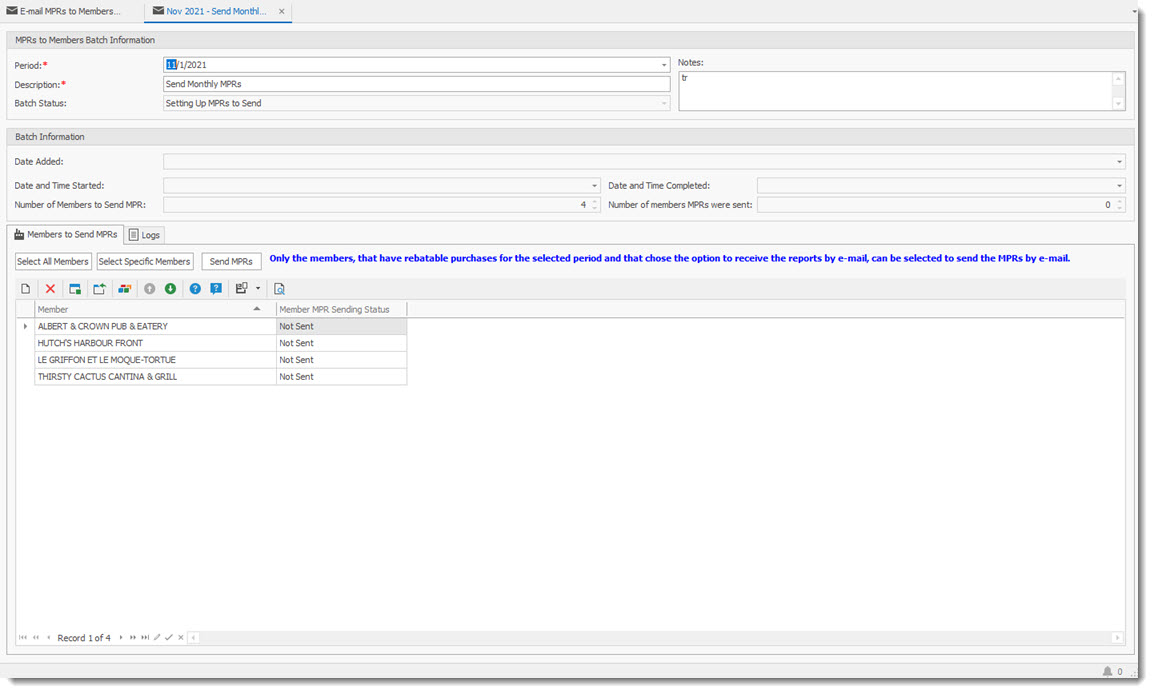Switch to the Logs tab
The height and width of the screenshot is (693, 1153).
[145, 235]
